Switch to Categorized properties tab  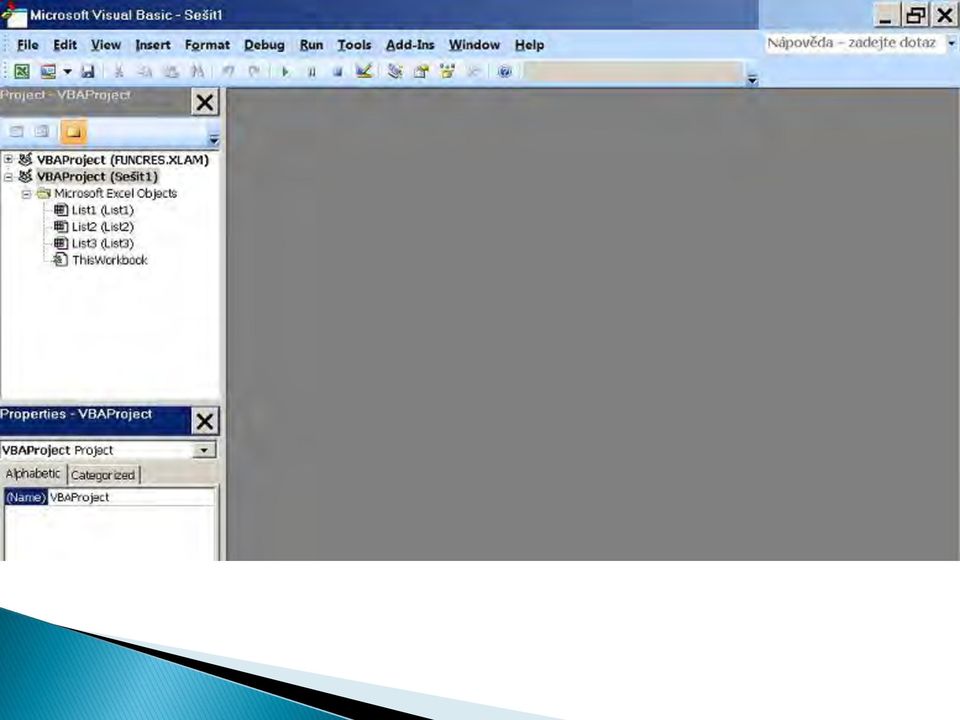pyautogui.click(x=103, y=475)
